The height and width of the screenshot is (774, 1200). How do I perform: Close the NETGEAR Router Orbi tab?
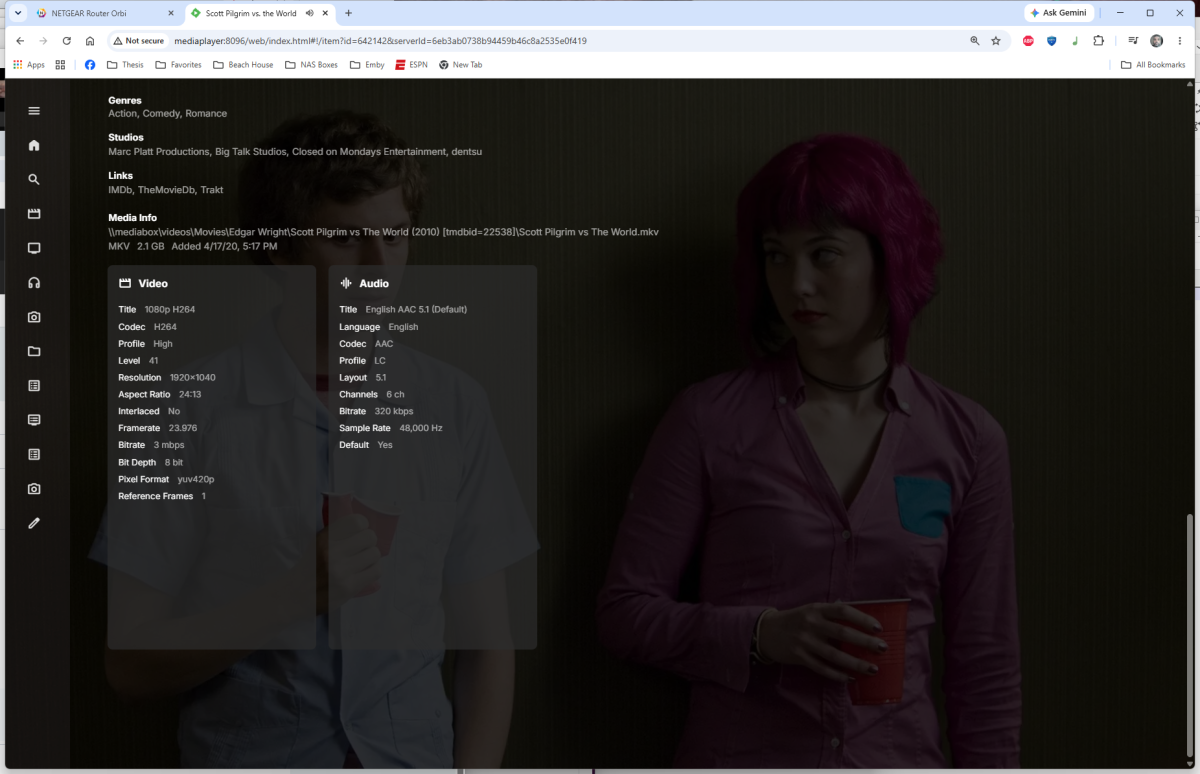click(x=171, y=13)
